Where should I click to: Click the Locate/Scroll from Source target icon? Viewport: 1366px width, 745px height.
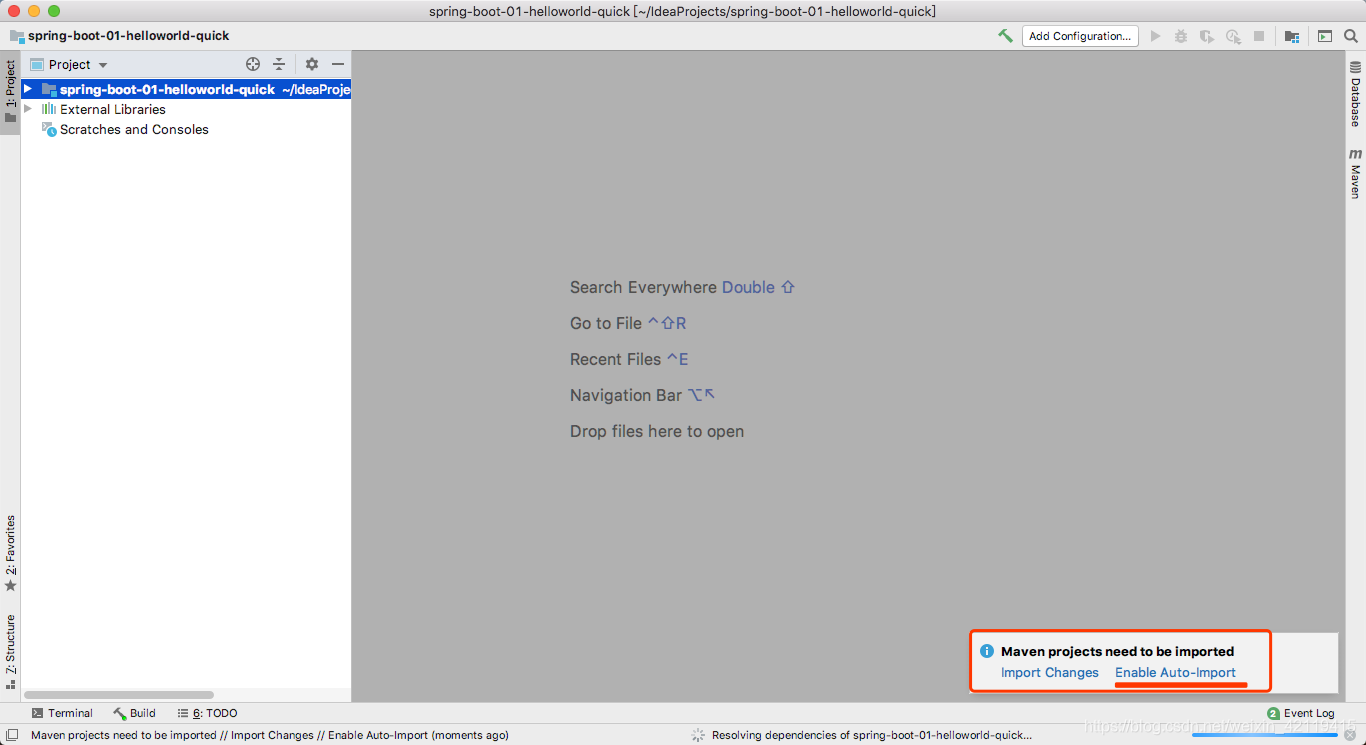click(253, 64)
